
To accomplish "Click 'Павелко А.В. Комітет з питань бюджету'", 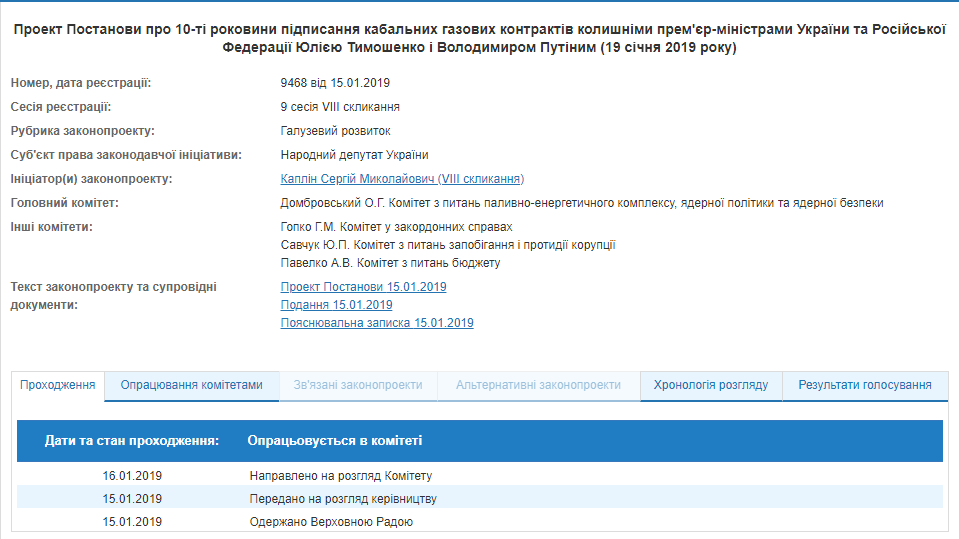I will [x=390, y=263].
